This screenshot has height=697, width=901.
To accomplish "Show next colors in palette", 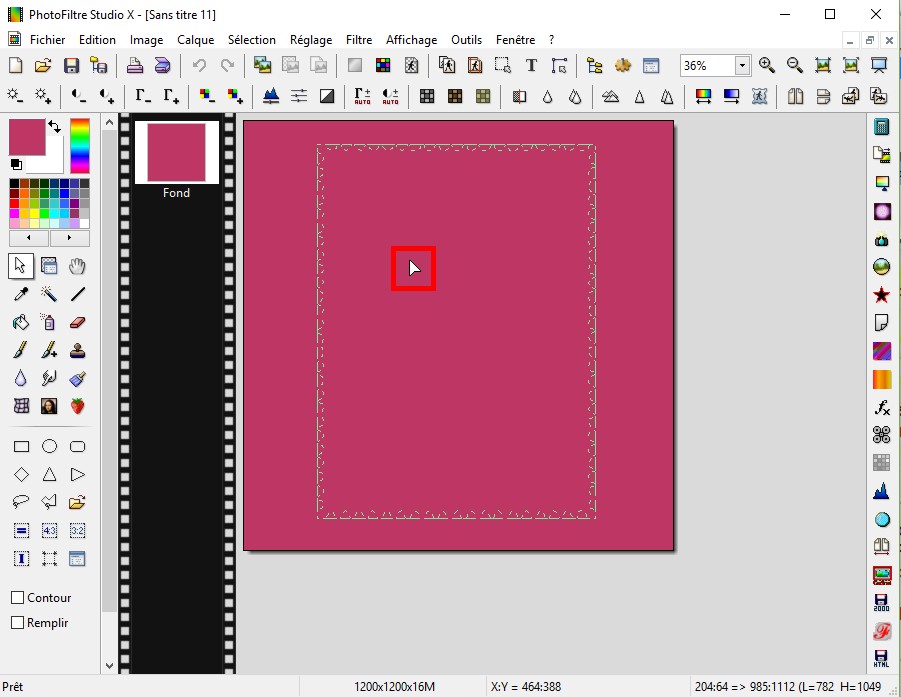I will pos(69,239).
